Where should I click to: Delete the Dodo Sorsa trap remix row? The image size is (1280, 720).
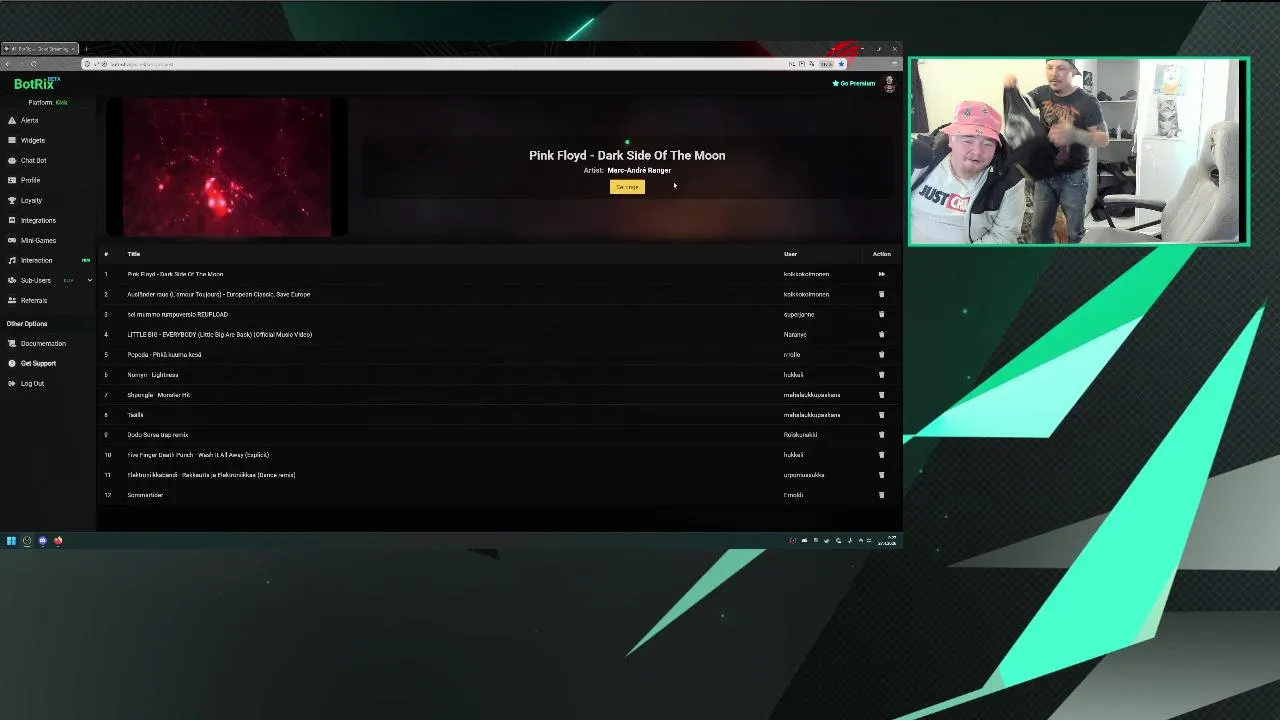881,434
